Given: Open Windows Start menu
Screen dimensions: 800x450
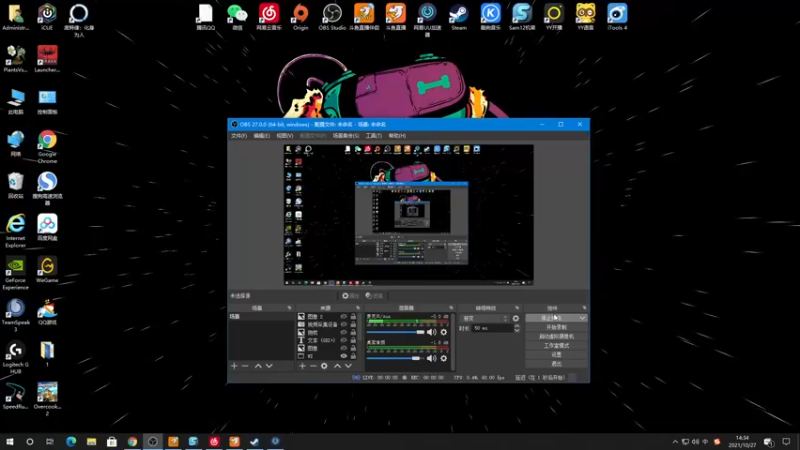Looking at the screenshot, I should pyautogui.click(x=10, y=442).
